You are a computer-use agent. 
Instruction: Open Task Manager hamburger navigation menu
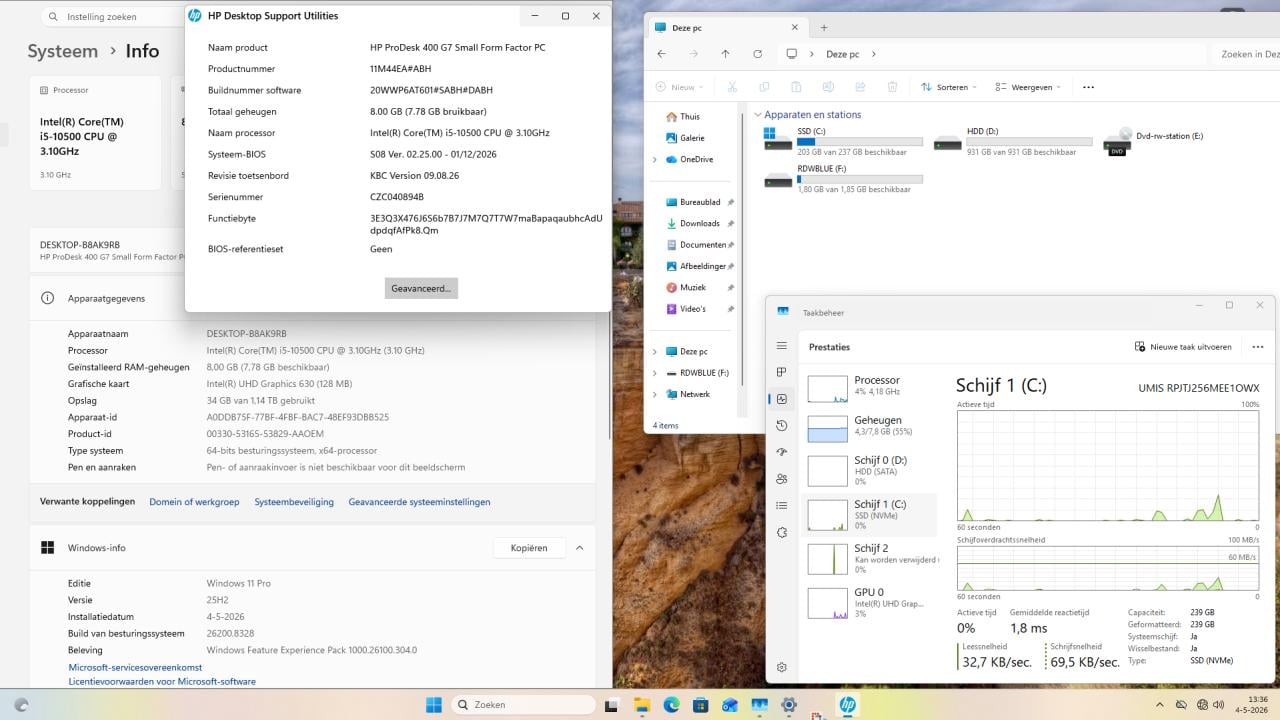tap(782, 346)
